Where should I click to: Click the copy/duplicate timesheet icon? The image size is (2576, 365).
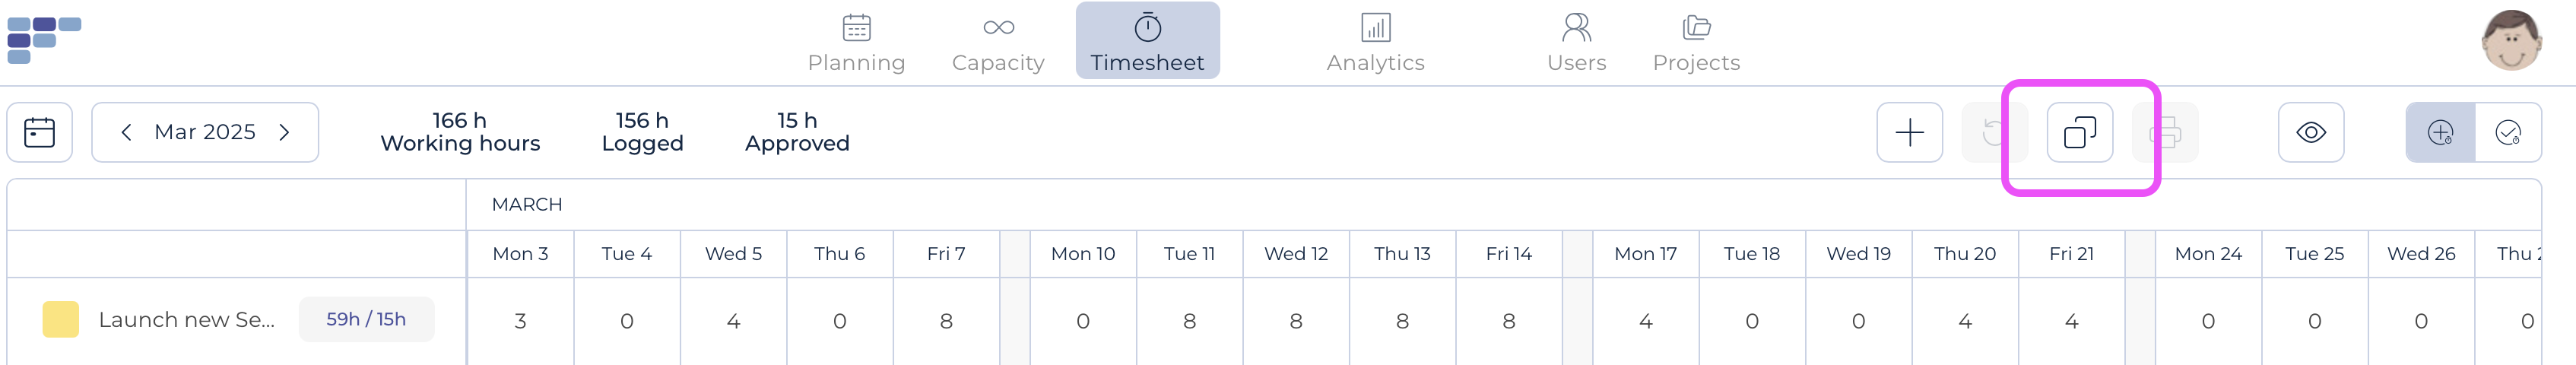(x=2079, y=132)
